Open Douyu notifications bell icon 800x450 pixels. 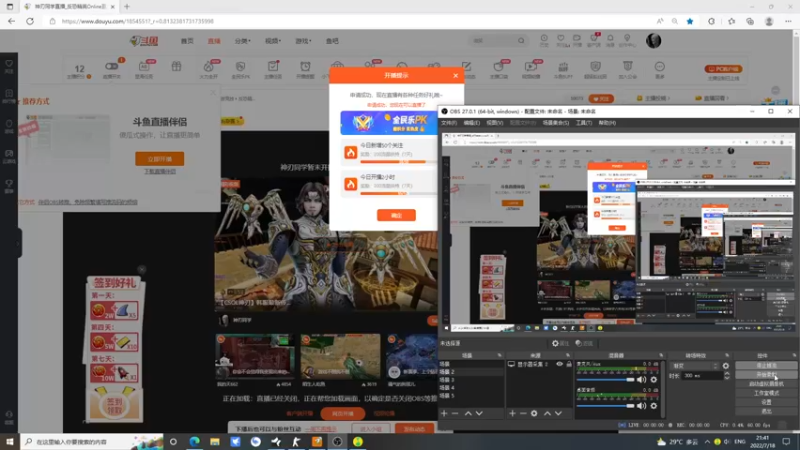610,40
